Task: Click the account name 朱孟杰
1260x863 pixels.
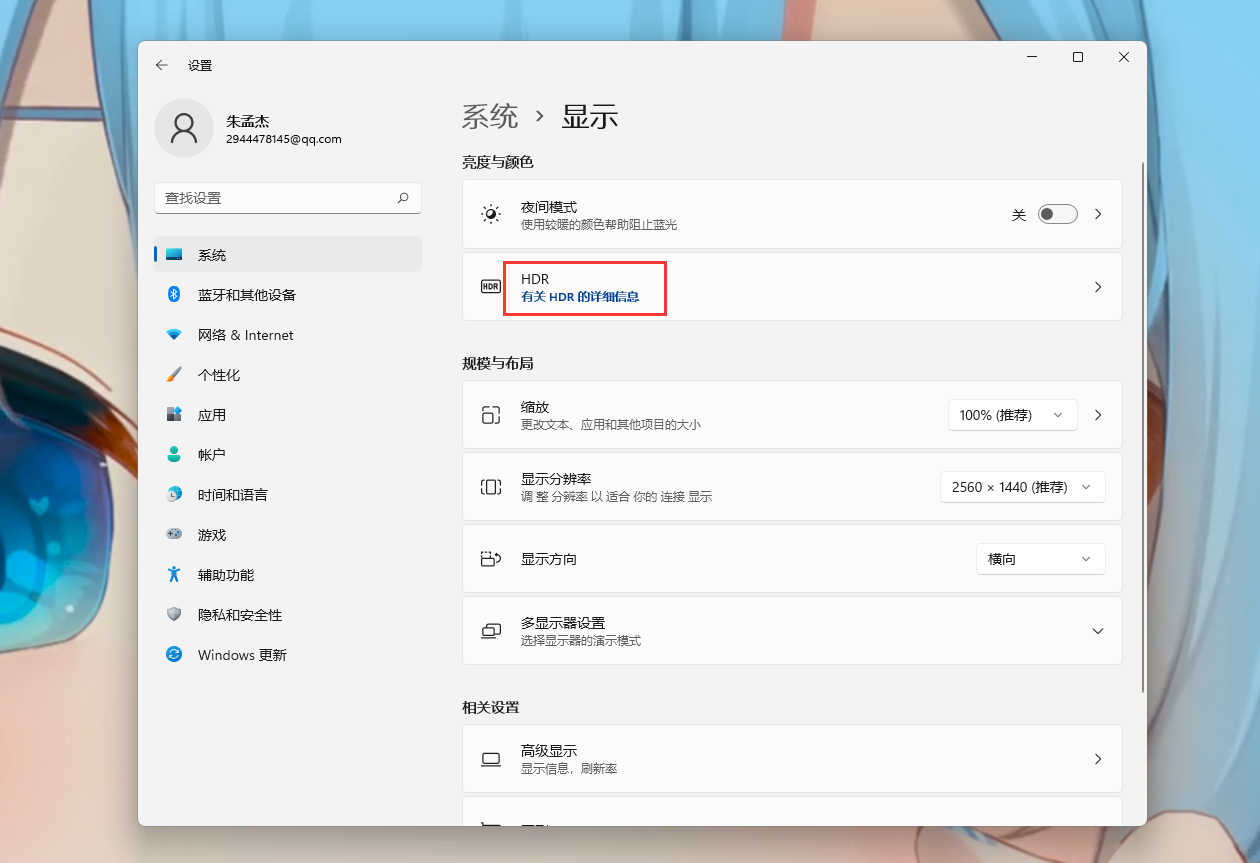Action: pyautogui.click(x=247, y=121)
